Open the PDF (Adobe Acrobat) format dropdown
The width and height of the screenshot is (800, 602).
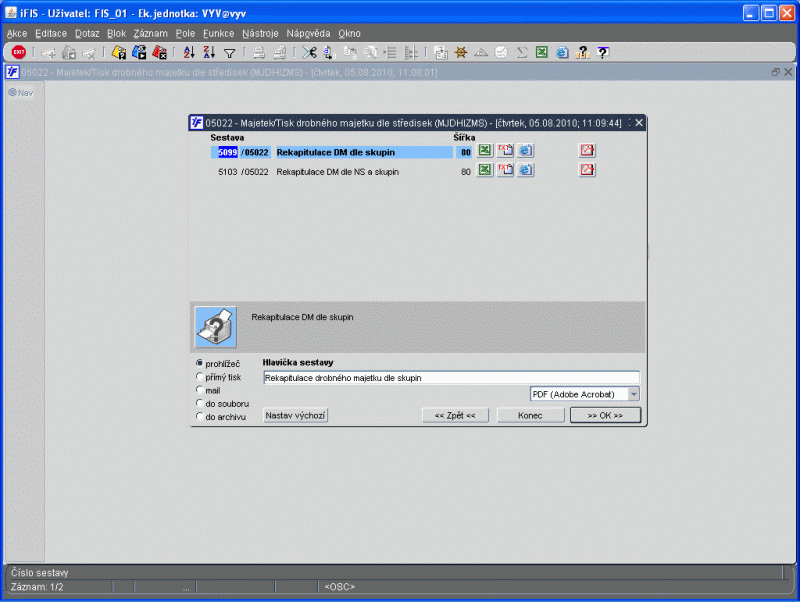point(633,394)
